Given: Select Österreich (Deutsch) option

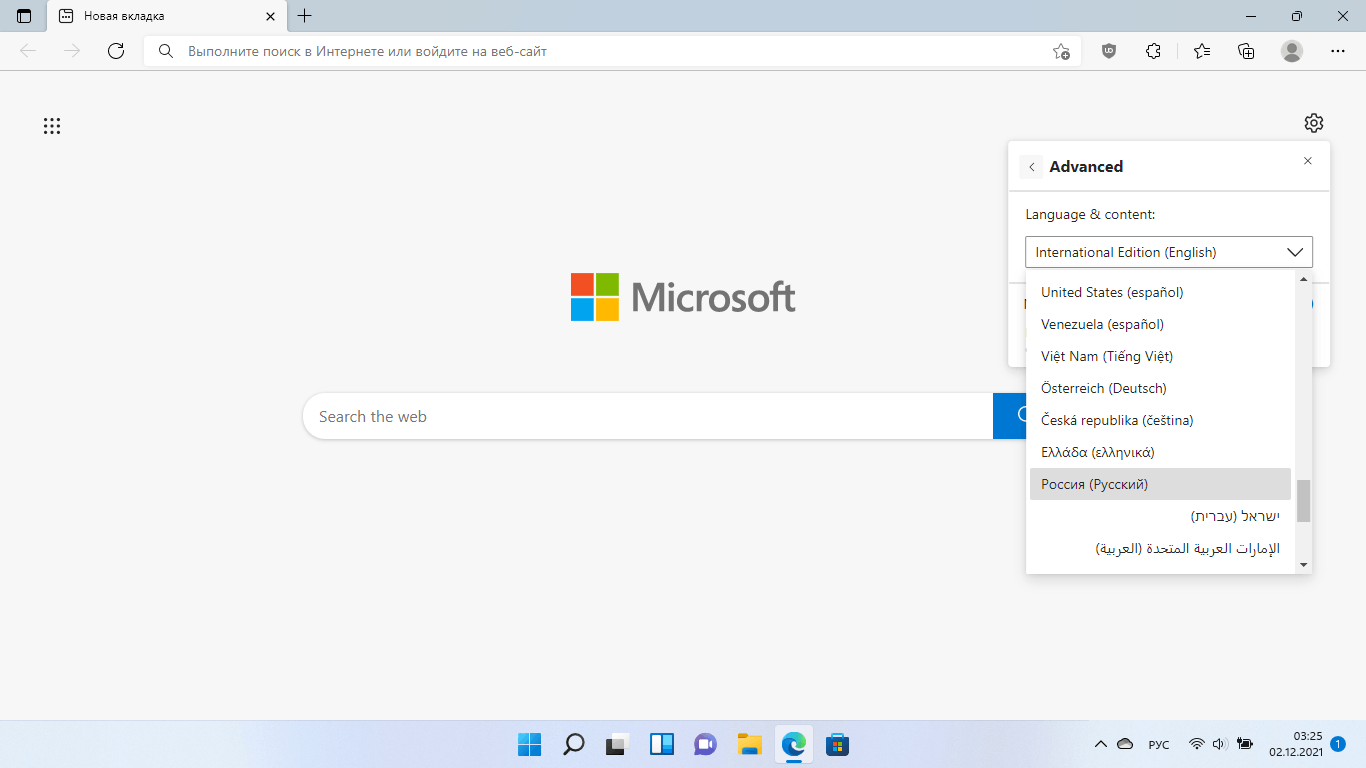Looking at the screenshot, I should (1160, 388).
